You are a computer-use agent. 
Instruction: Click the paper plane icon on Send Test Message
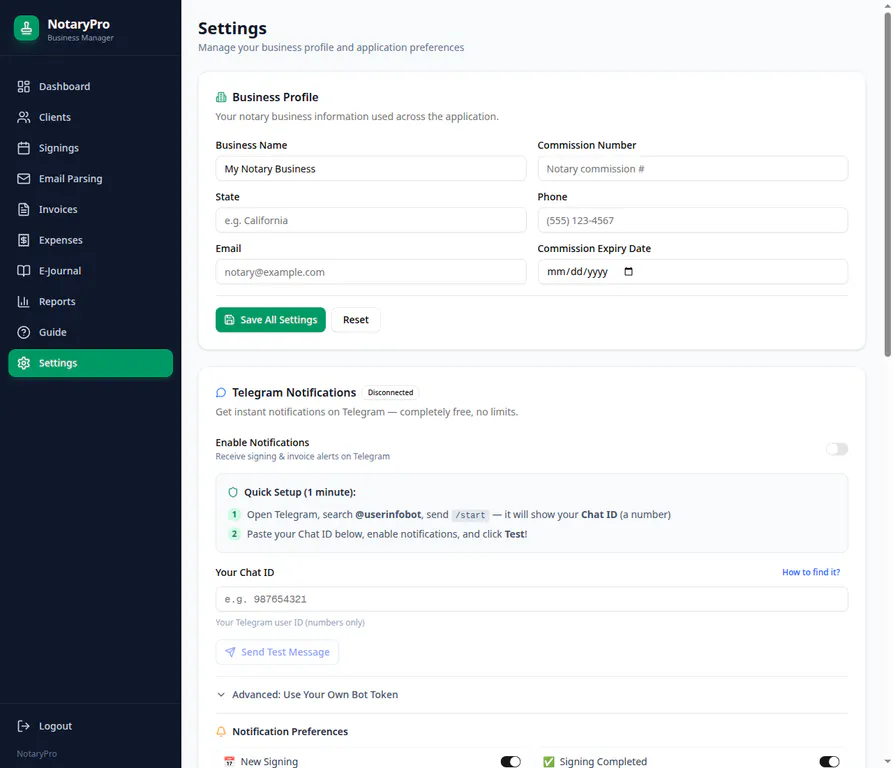230,652
